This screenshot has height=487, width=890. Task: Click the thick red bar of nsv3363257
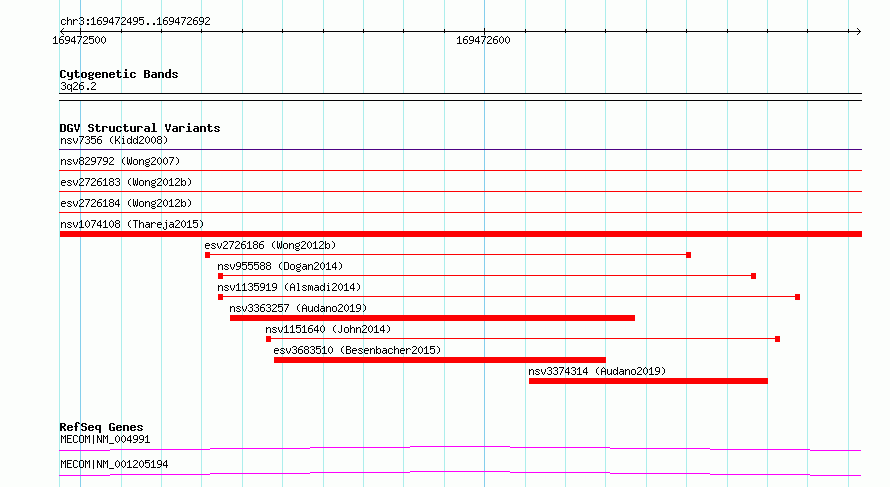[433, 318]
